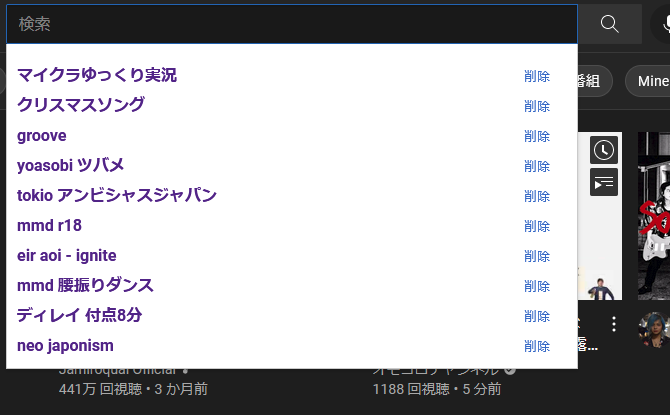The width and height of the screenshot is (670, 415).
Task: Remove groove from search history
Action: click(x=537, y=136)
